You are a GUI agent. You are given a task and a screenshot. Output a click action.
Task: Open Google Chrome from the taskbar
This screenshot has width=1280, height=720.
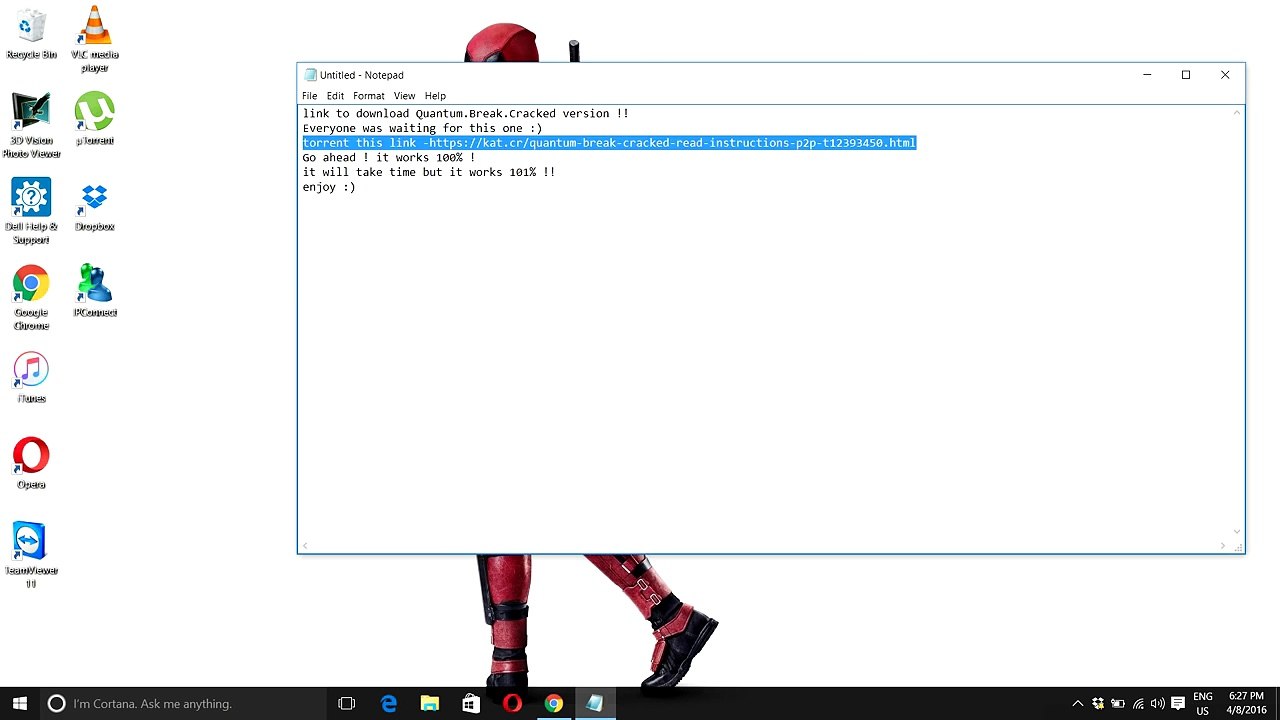point(553,704)
